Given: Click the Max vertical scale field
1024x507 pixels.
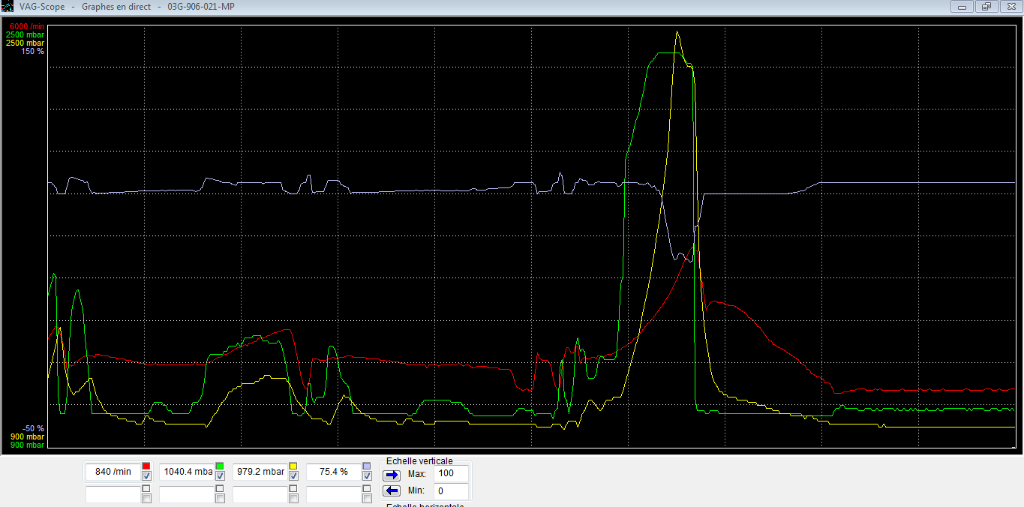Looking at the screenshot, I should coord(452,474).
